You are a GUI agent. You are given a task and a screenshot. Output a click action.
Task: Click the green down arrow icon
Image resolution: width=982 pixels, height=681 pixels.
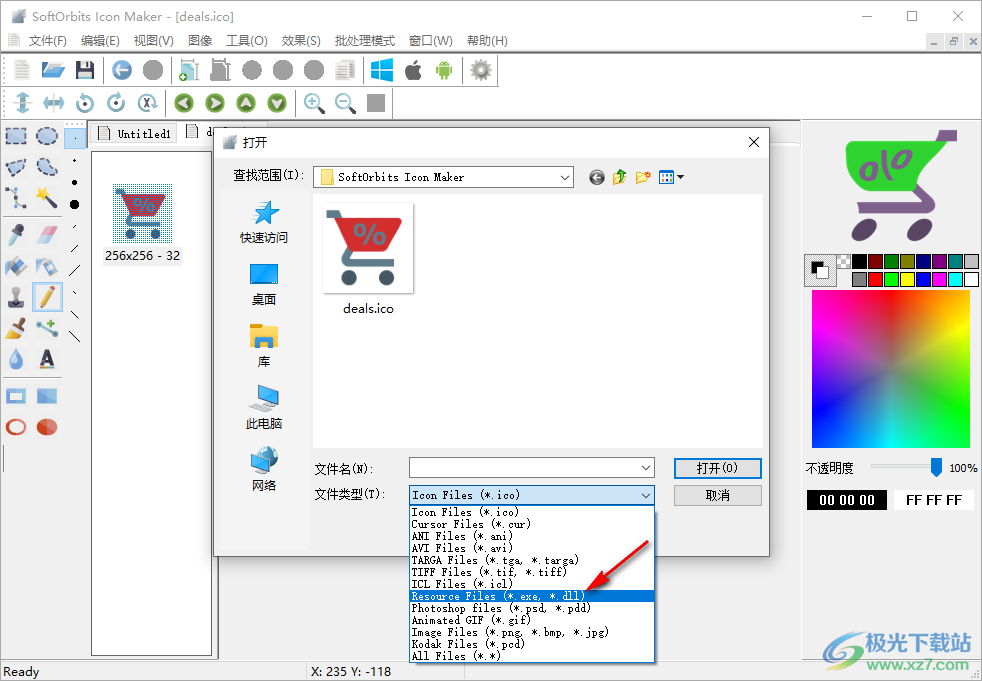[x=277, y=102]
